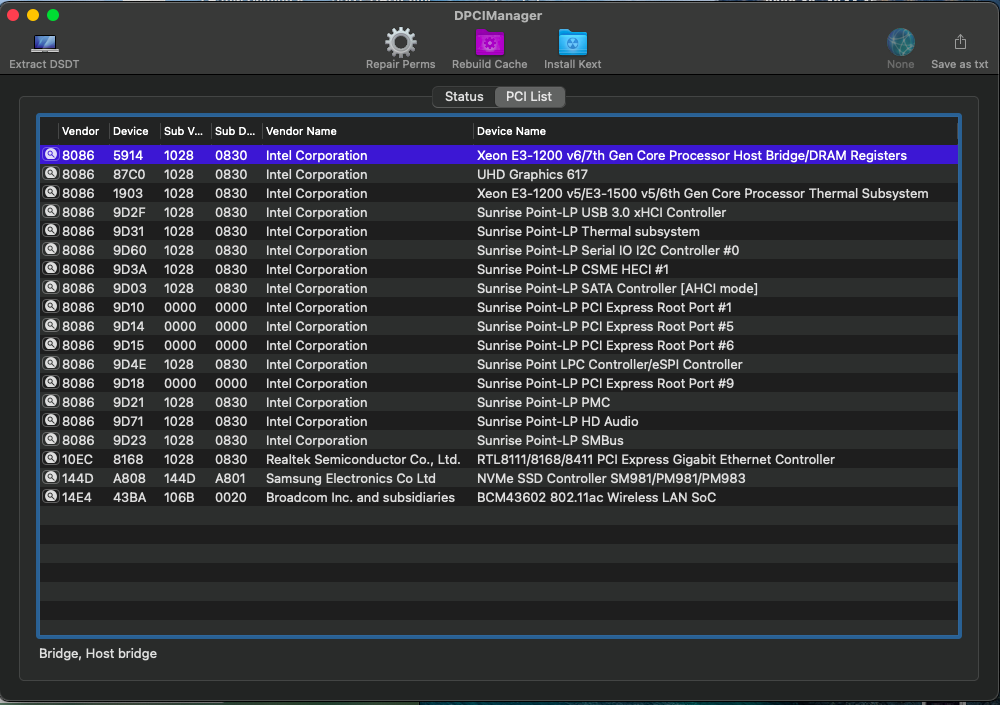Select PCI Express Root Port #1 entry
This screenshot has height=705, width=1000.
click(x=604, y=308)
